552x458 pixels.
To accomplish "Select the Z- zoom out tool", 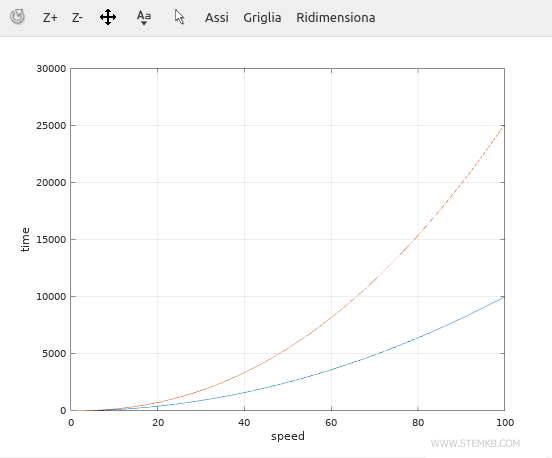I will 77,18.
